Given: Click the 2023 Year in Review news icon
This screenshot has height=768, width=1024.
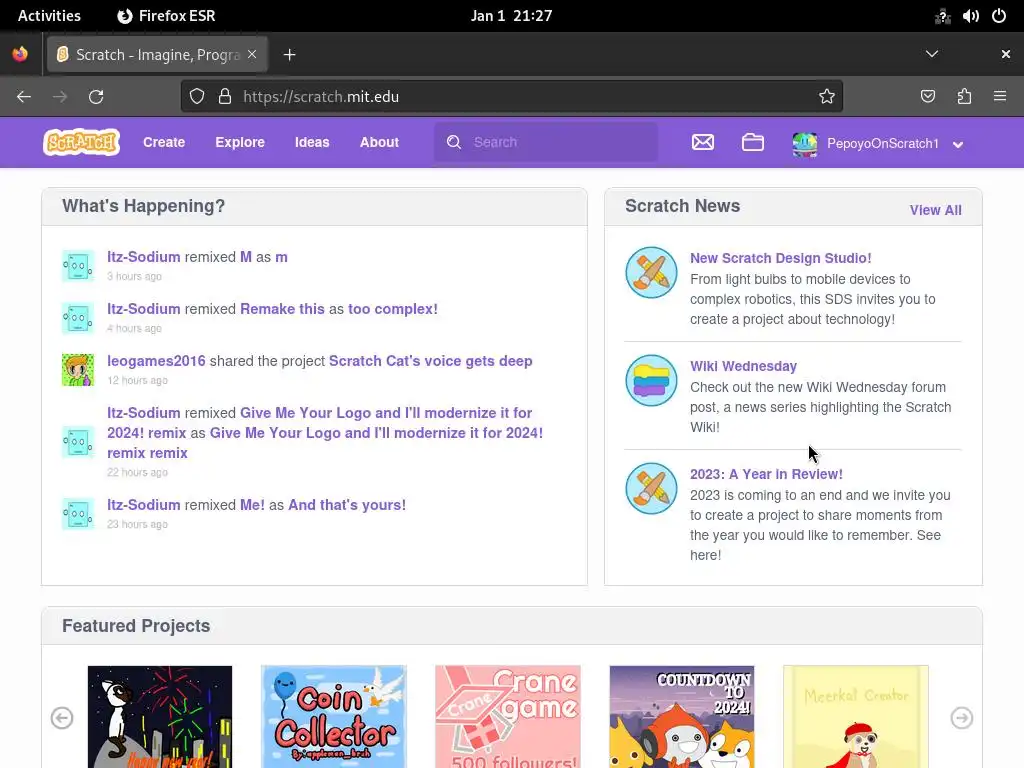Looking at the screenshot, I should point(651,488).
